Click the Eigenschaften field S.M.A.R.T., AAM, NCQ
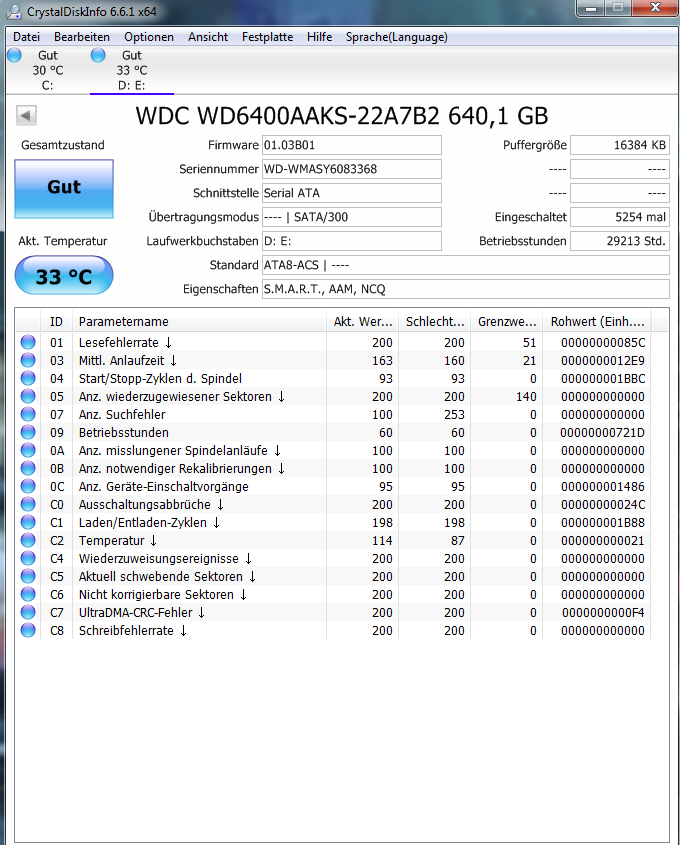Image resolution: width=680 pixels, height=845 pixels. click(466, 289)
